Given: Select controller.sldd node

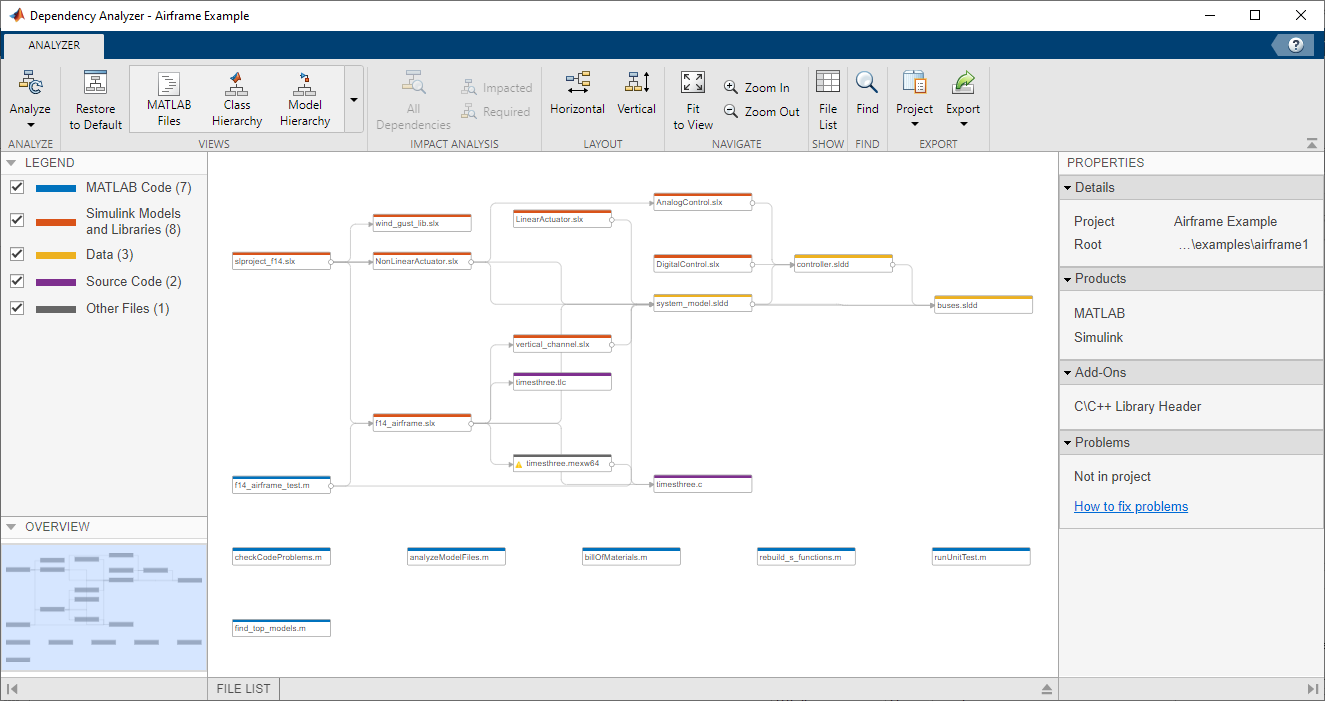Looking at the screenshot, I should coord(843,264).
